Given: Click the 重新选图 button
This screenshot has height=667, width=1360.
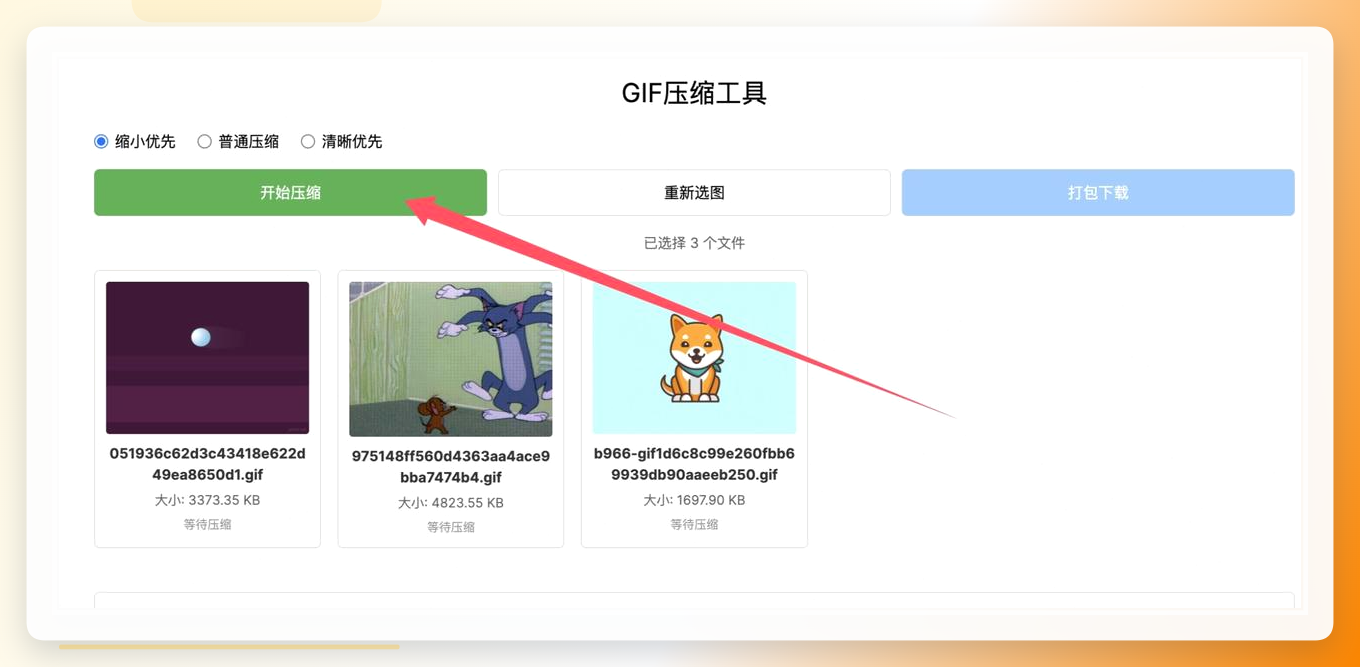Looking at the screenshot, I should 694,192.
